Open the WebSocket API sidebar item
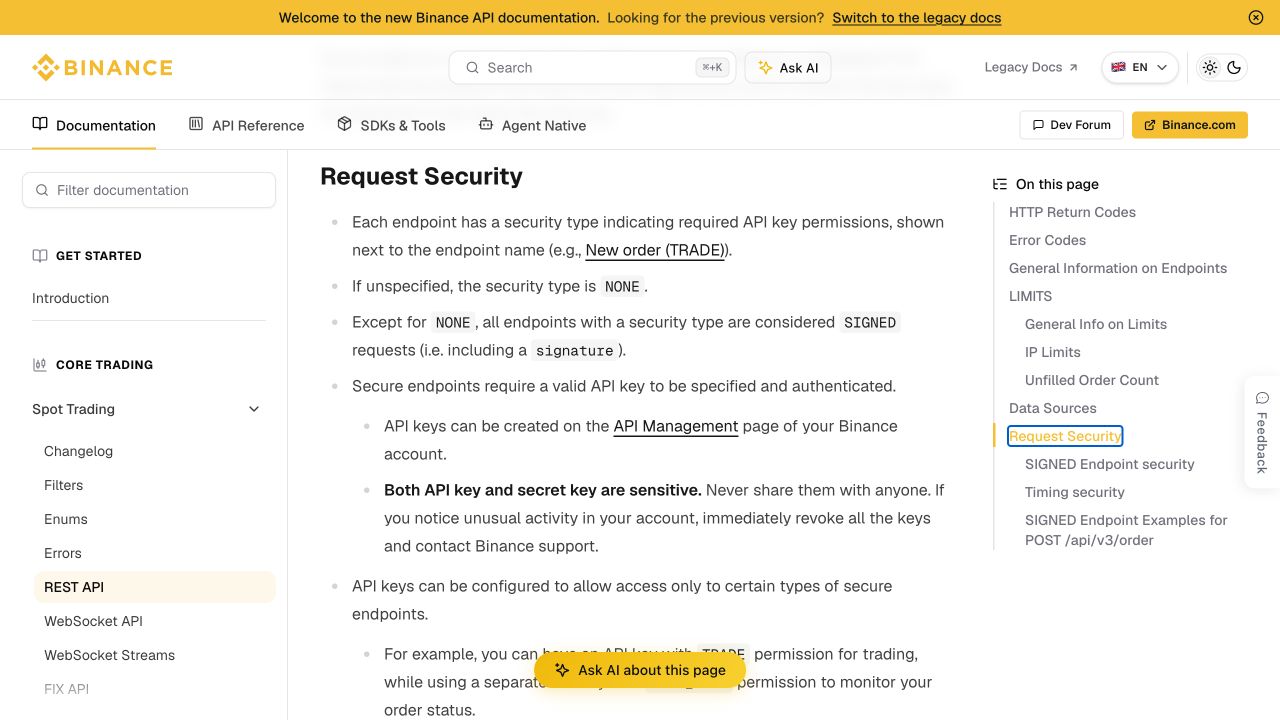The height and width of the screenshot is (720, 1280). coord(93,621)
